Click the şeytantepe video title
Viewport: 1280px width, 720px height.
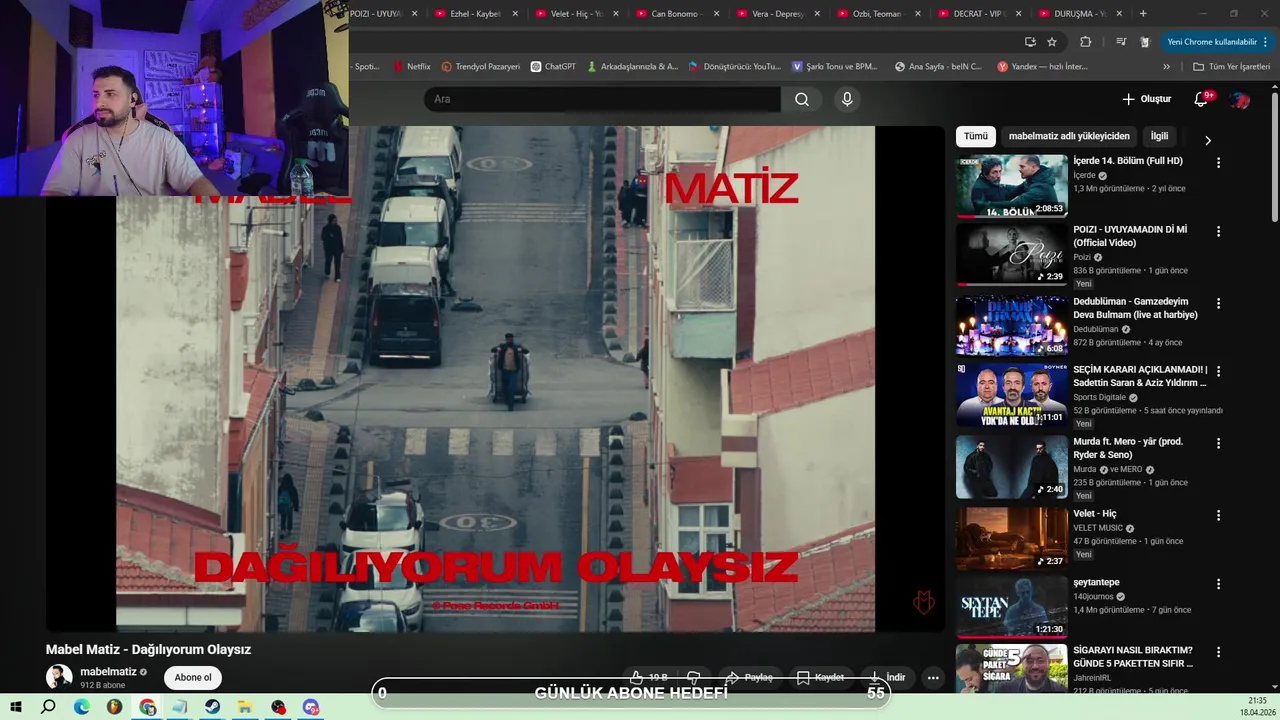1096,582
